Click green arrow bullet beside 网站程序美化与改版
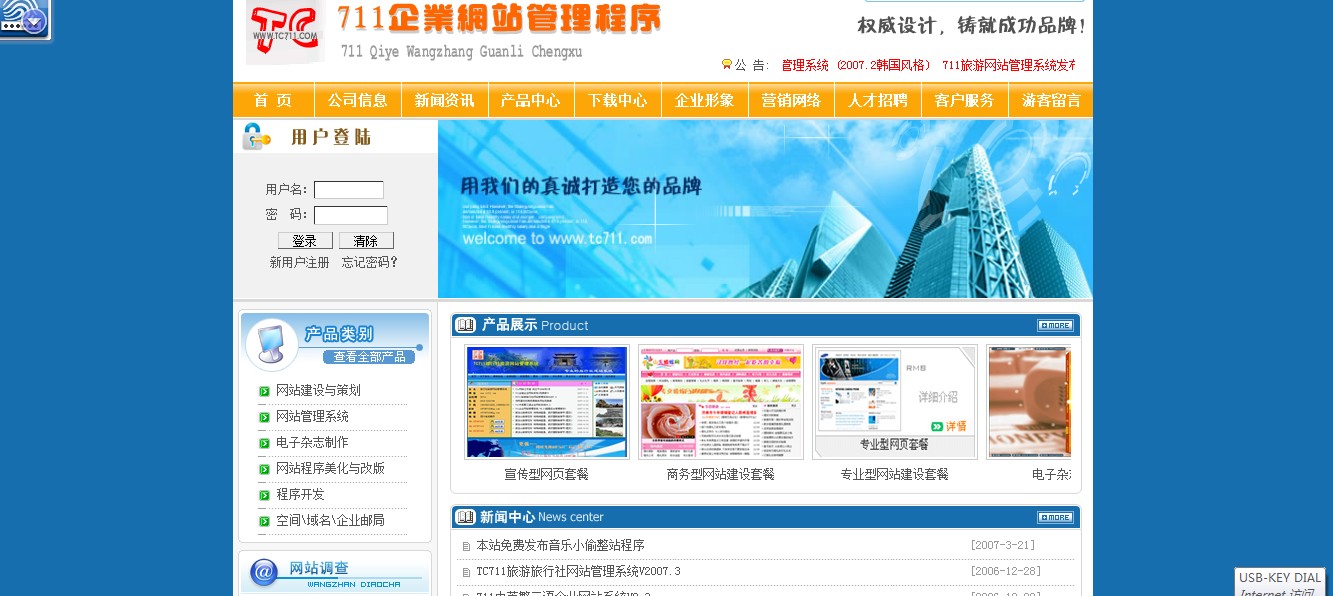1333x596 pixels. tap(264, 469)
